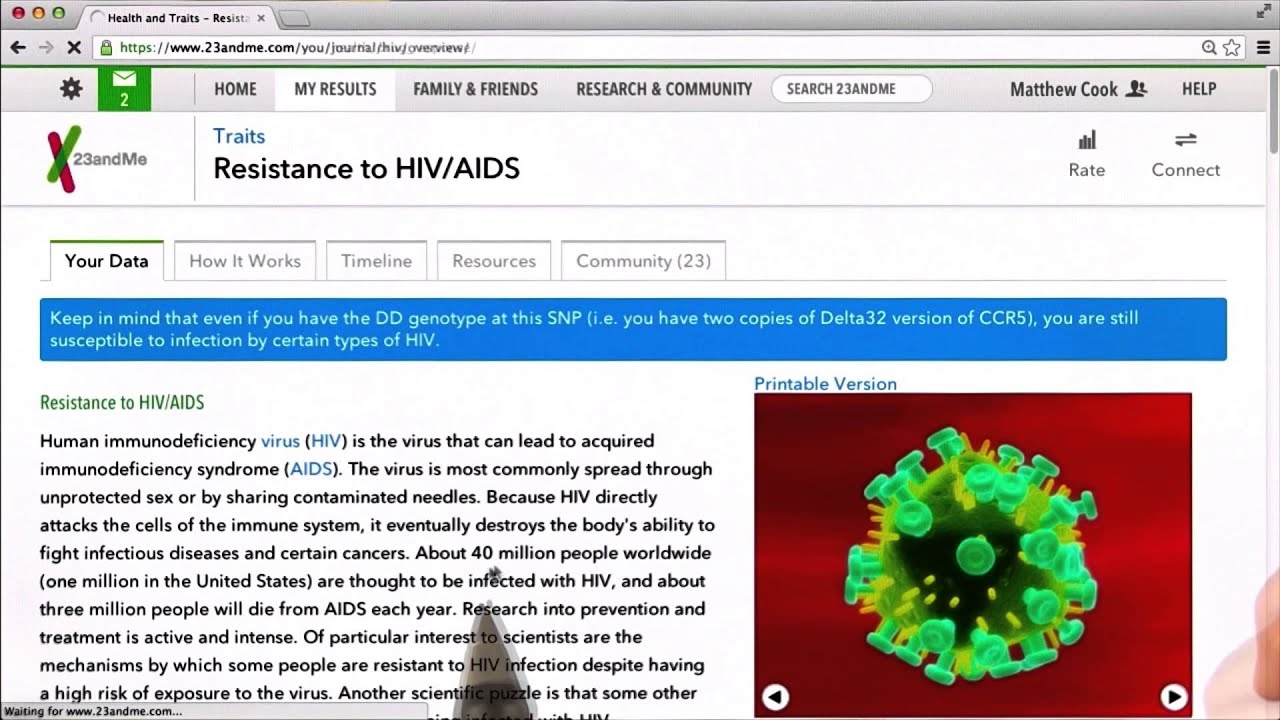The width and height of the screenshot is (1280, 720).
Task: Open a new browser tab
Action: (294, 18)
